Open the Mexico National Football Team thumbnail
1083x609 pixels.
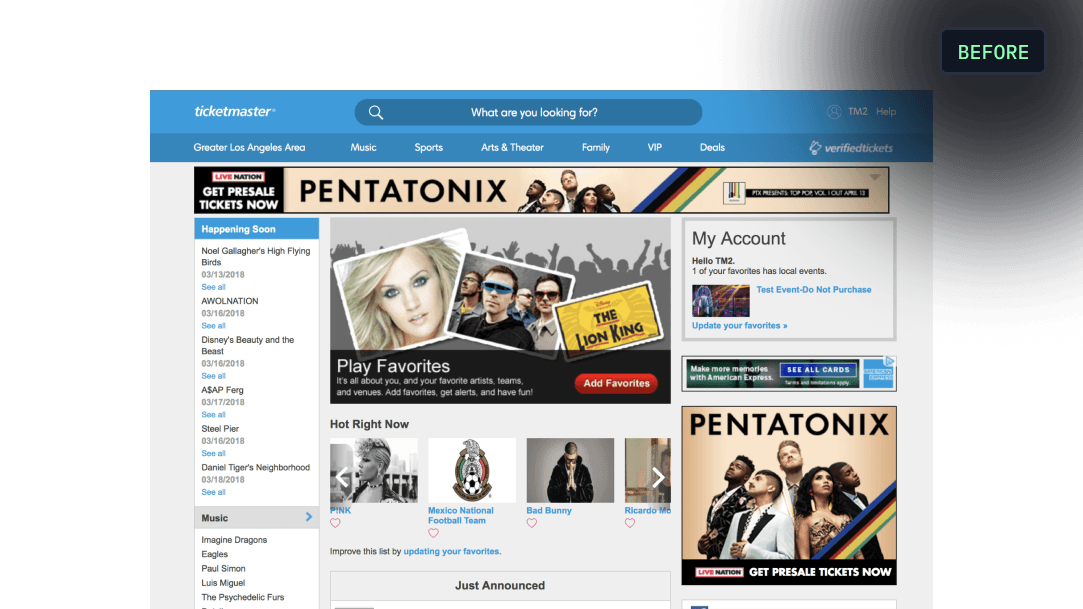(x=472, y=470)
